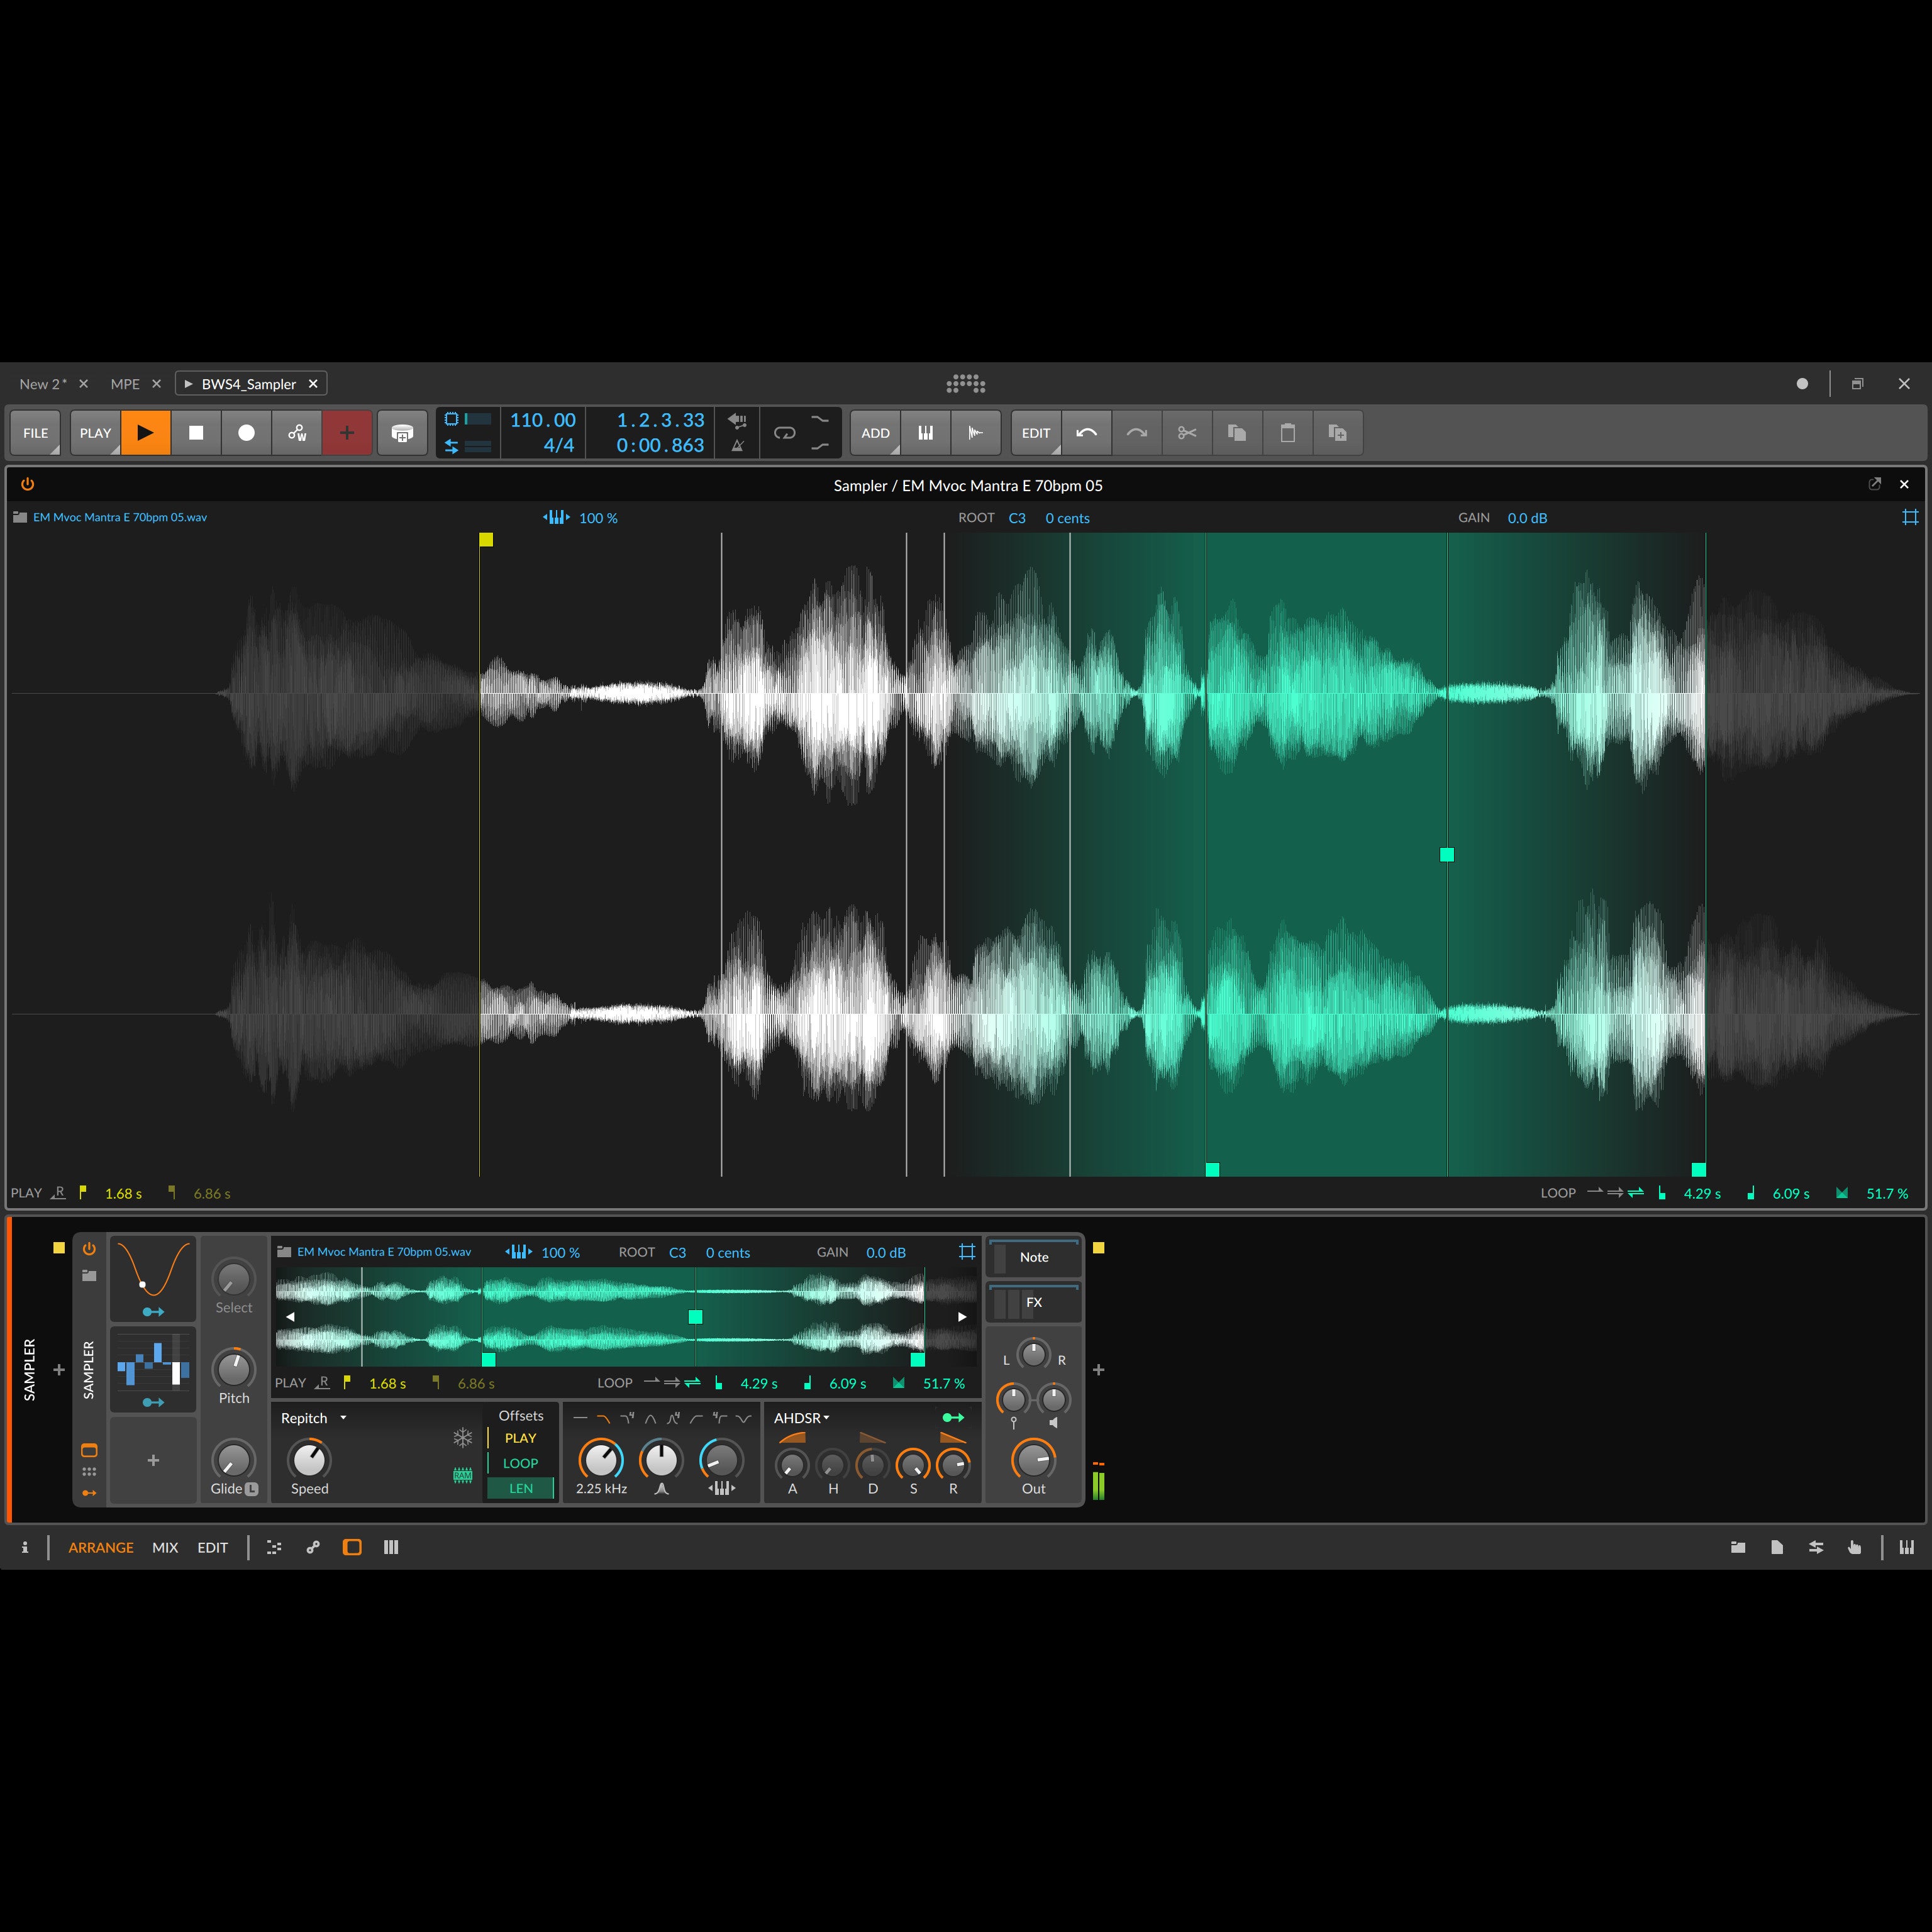Toggle the RAM load icon
Image resolution: width=1932 pixels, height=1932 pixels.
(462, 1475)
